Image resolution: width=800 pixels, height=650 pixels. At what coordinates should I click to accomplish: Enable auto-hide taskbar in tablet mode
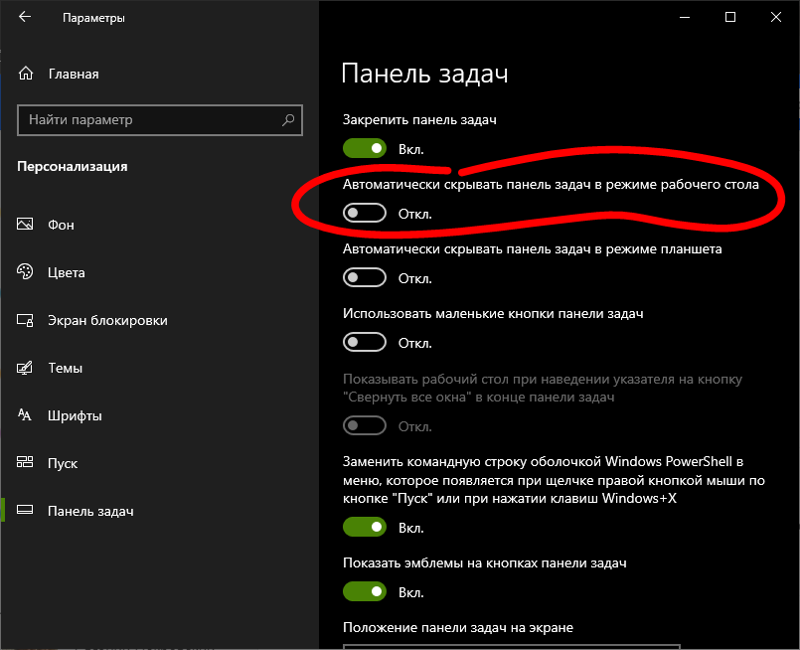point(364,278)
